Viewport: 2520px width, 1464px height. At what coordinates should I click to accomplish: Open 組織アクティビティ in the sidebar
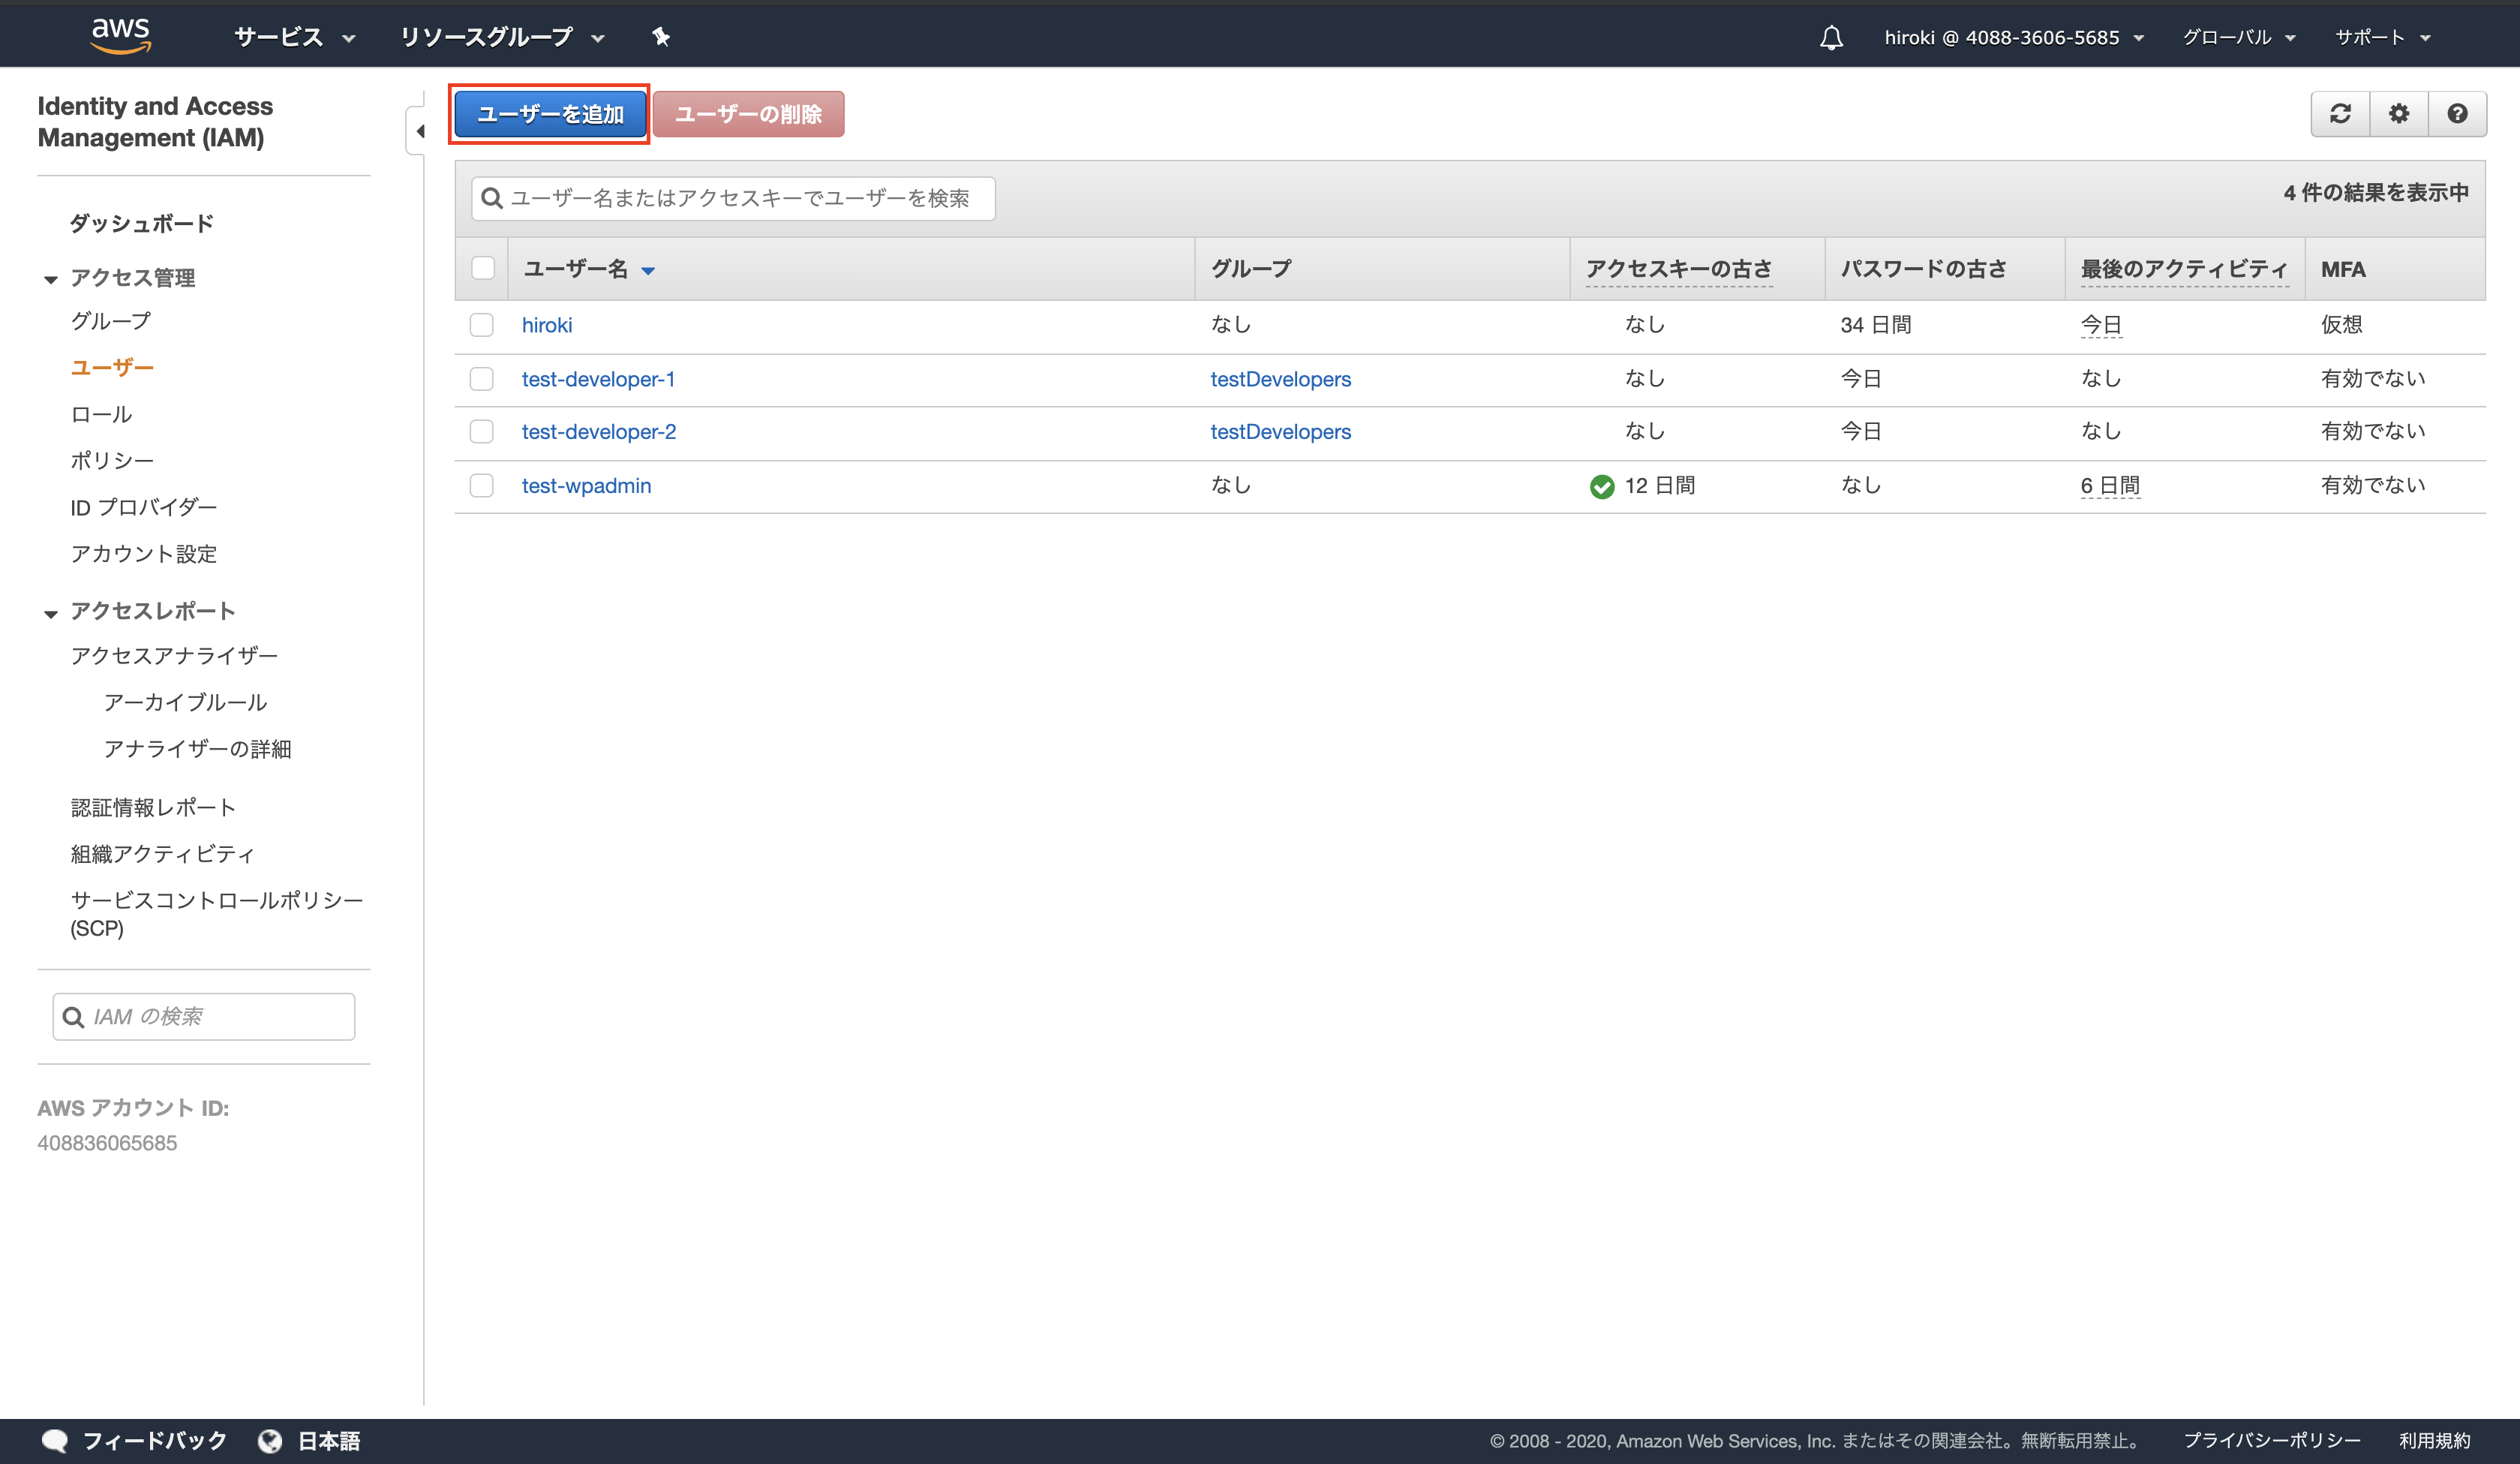(163, 854)
